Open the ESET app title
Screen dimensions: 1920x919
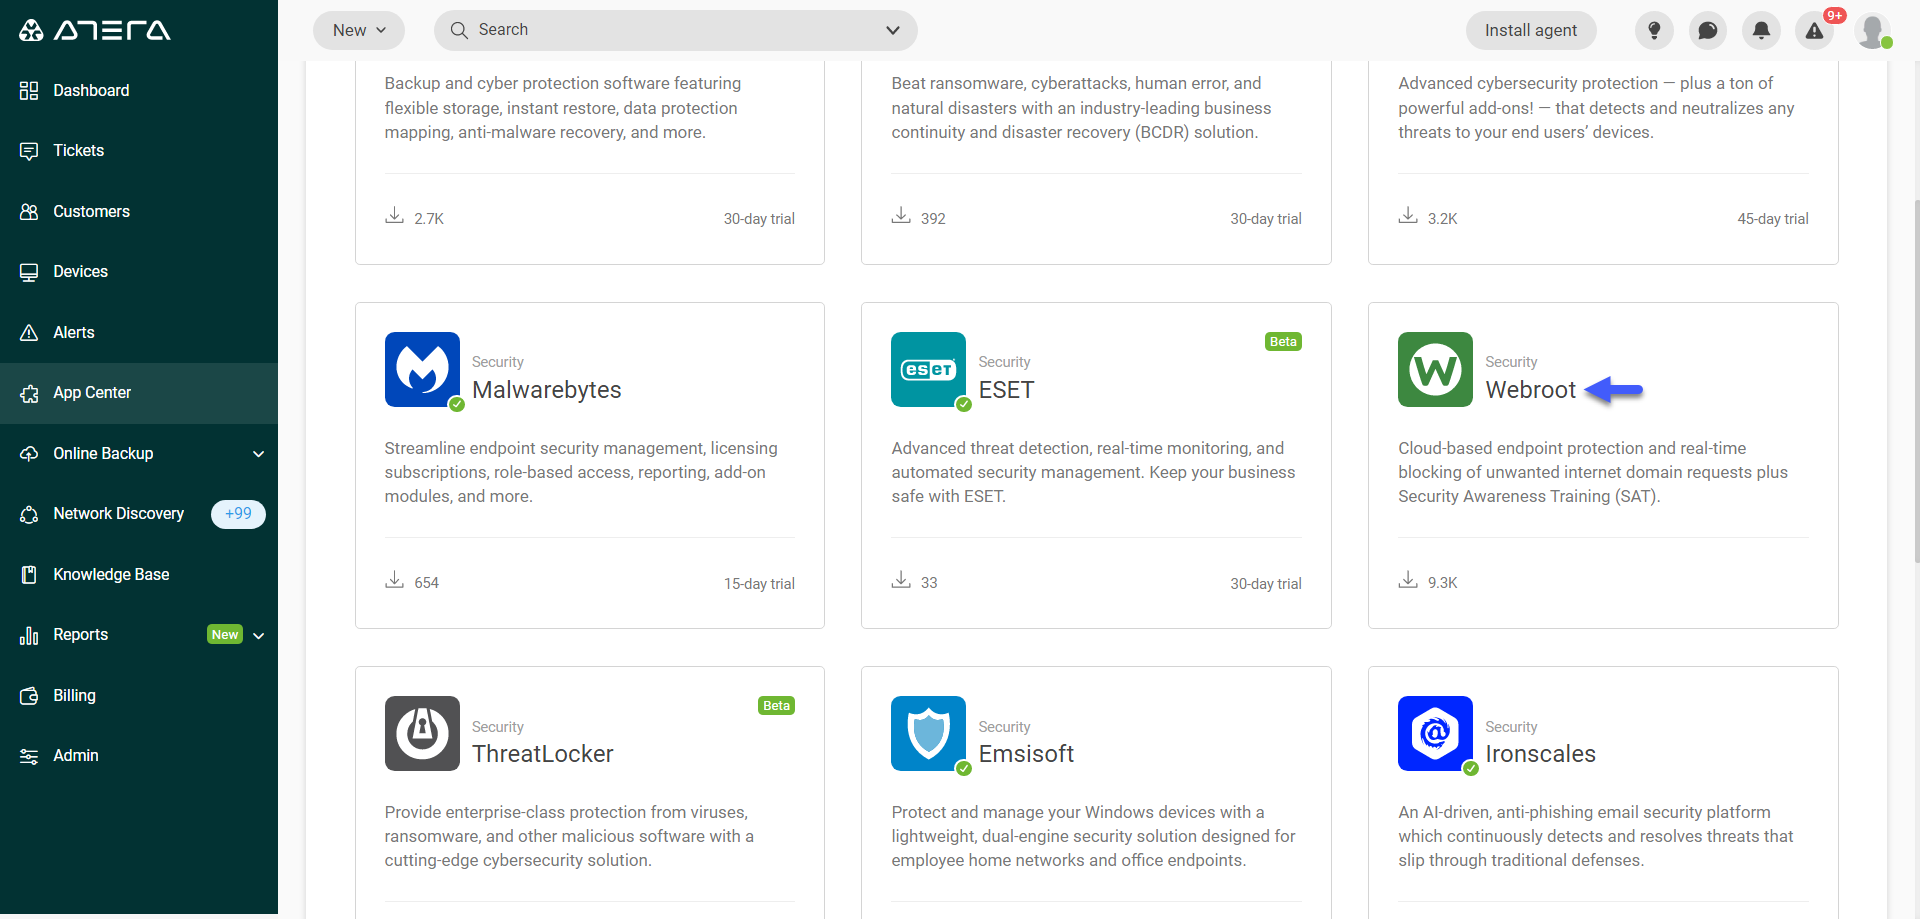(1006, 390)
